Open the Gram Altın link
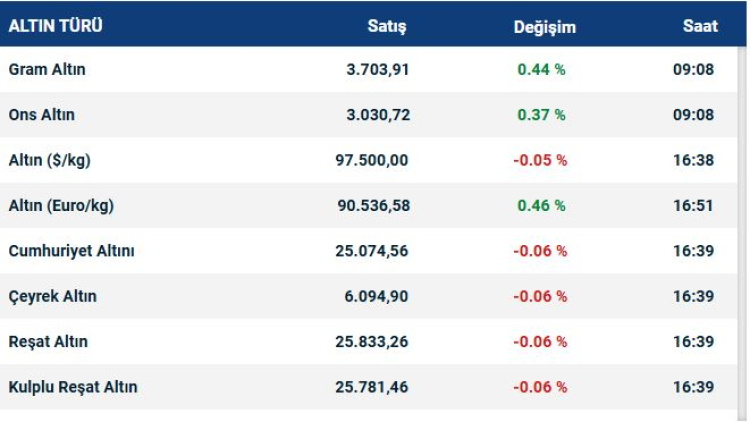This screenshot has width=750, height=422. coord(47,70)
